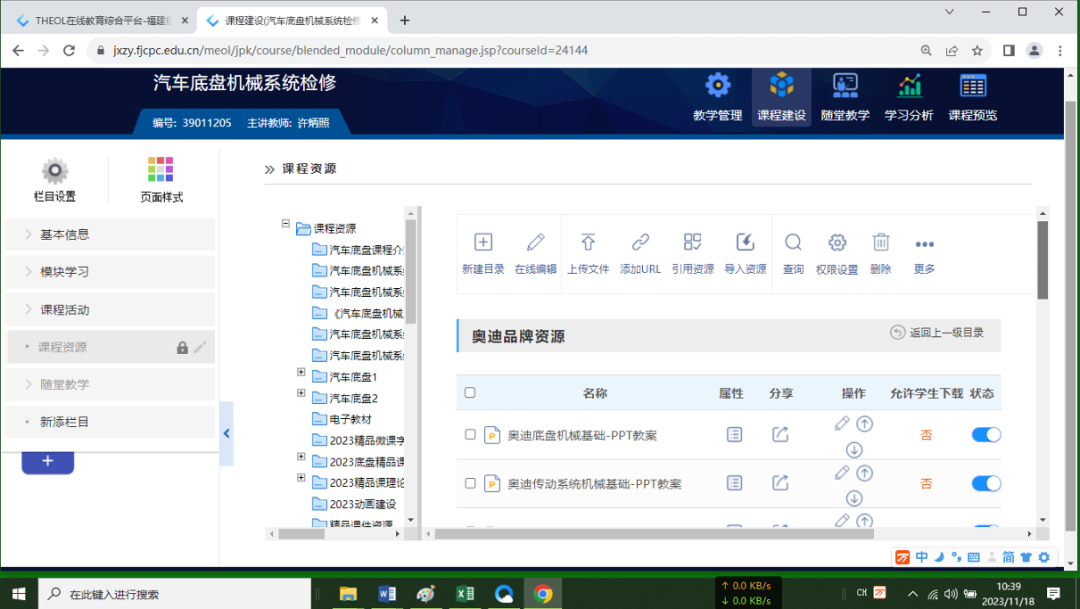Move up 奥迪传动系统机械基础-PPT教案 row
1080x609 pixels.
point(864,473)
